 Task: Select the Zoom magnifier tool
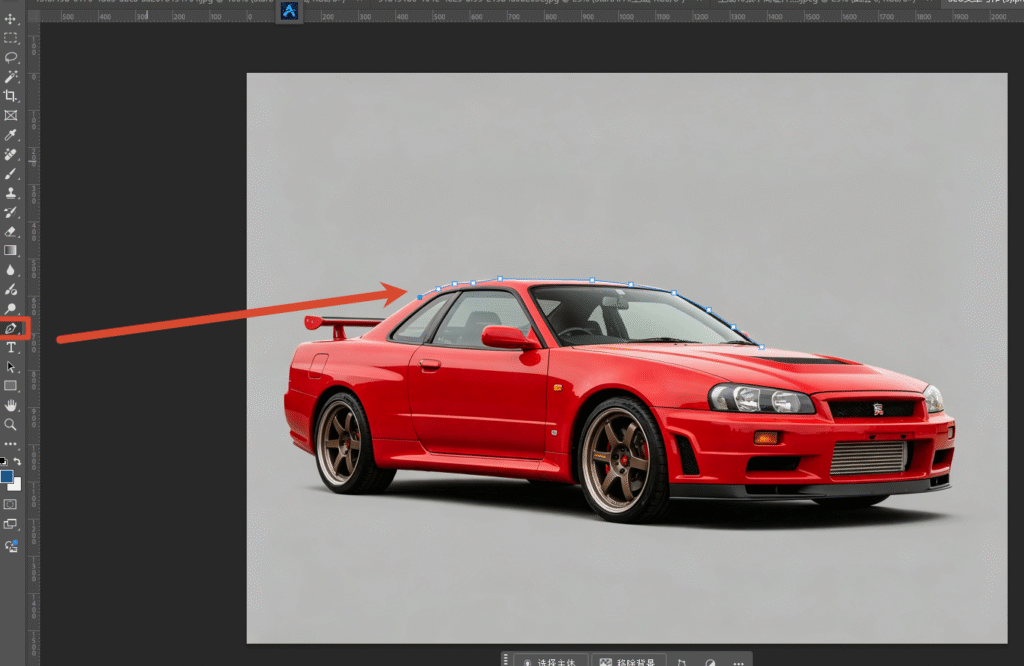pos(10,424)
